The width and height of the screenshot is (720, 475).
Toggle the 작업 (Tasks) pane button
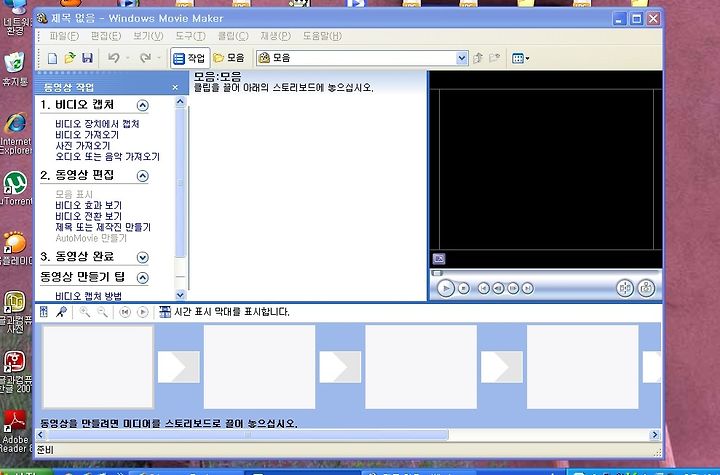[x=190, y=58]
